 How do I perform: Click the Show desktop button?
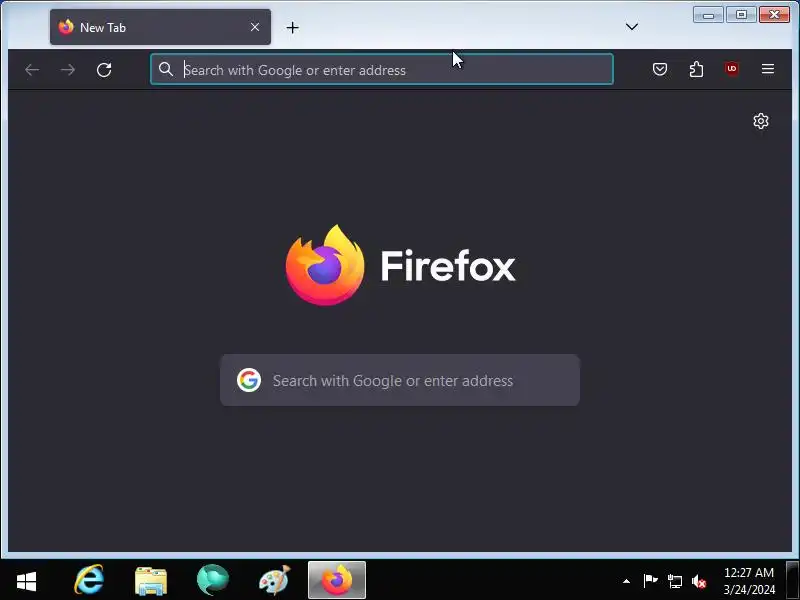[x=793, y=580]
